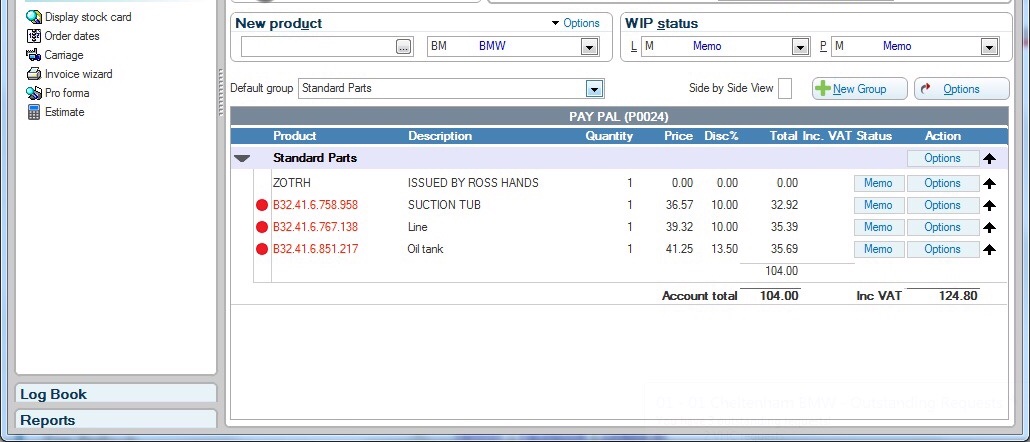Screen dimensions: 1030x442
Task: Click Memo button for Line row
Action: coord(879,227)
